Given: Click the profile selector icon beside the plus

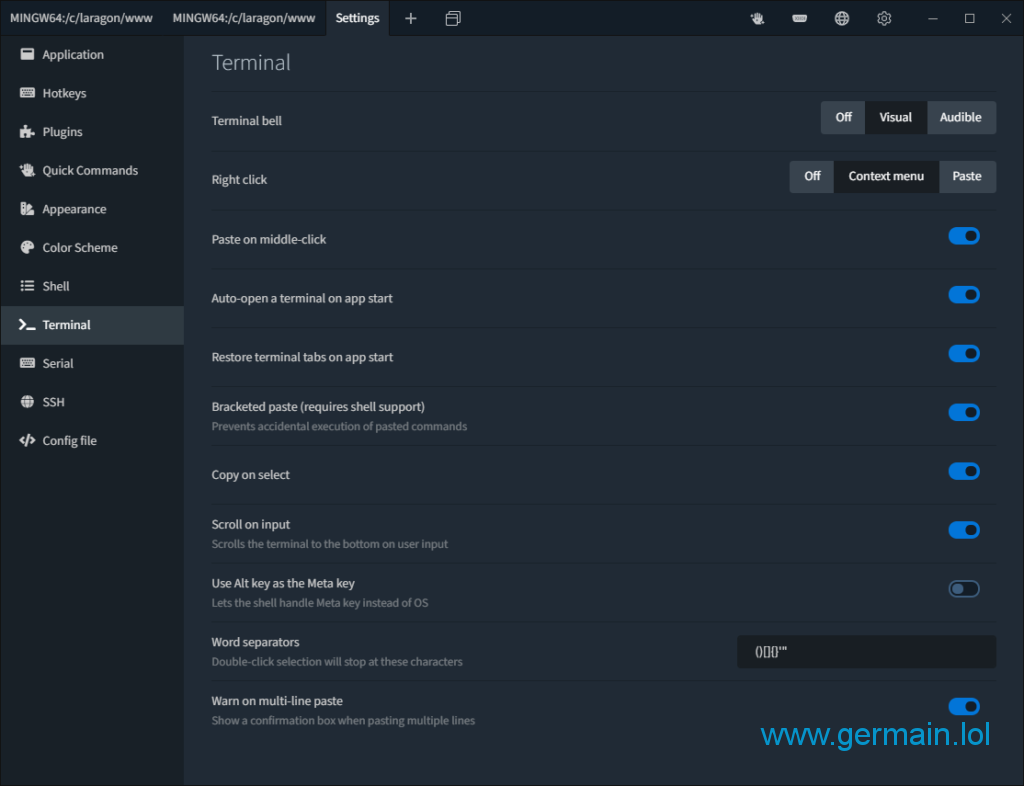Looking at the screenshot, I should pyautogui.click(x=453, y=18).
